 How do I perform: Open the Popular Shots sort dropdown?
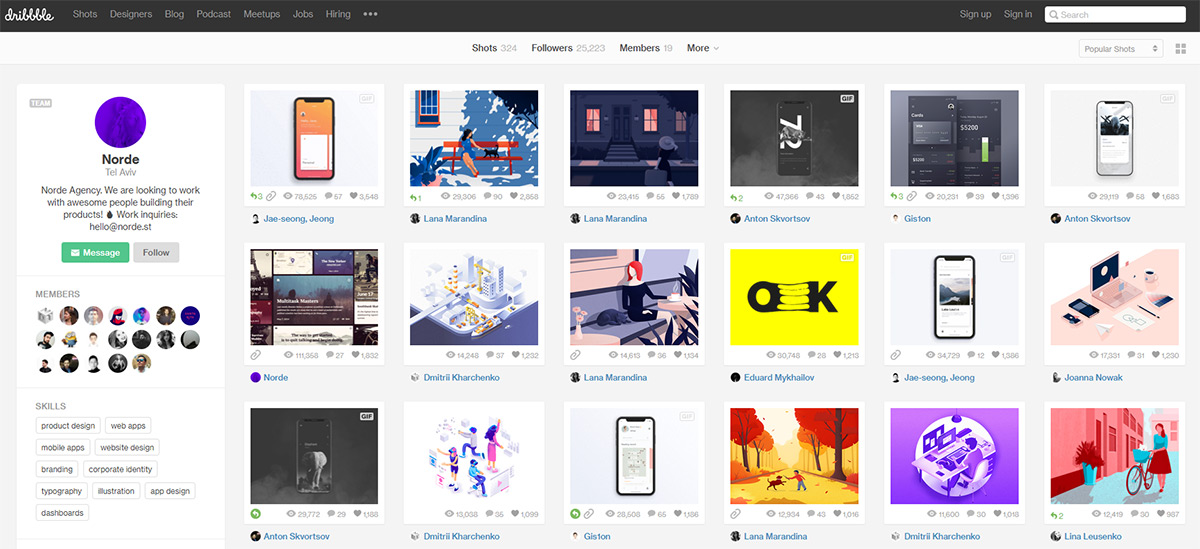tap(1121, 49)
